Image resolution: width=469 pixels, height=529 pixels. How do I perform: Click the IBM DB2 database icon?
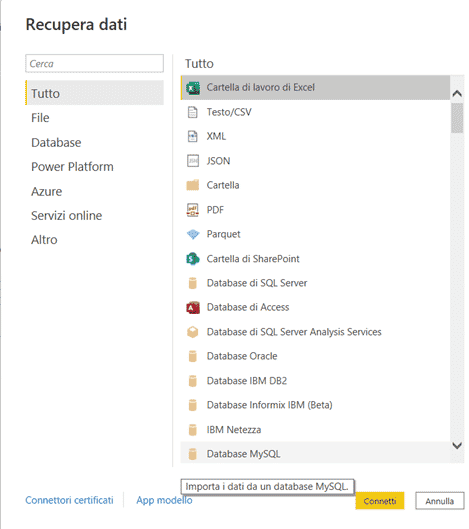click(193, 381)
